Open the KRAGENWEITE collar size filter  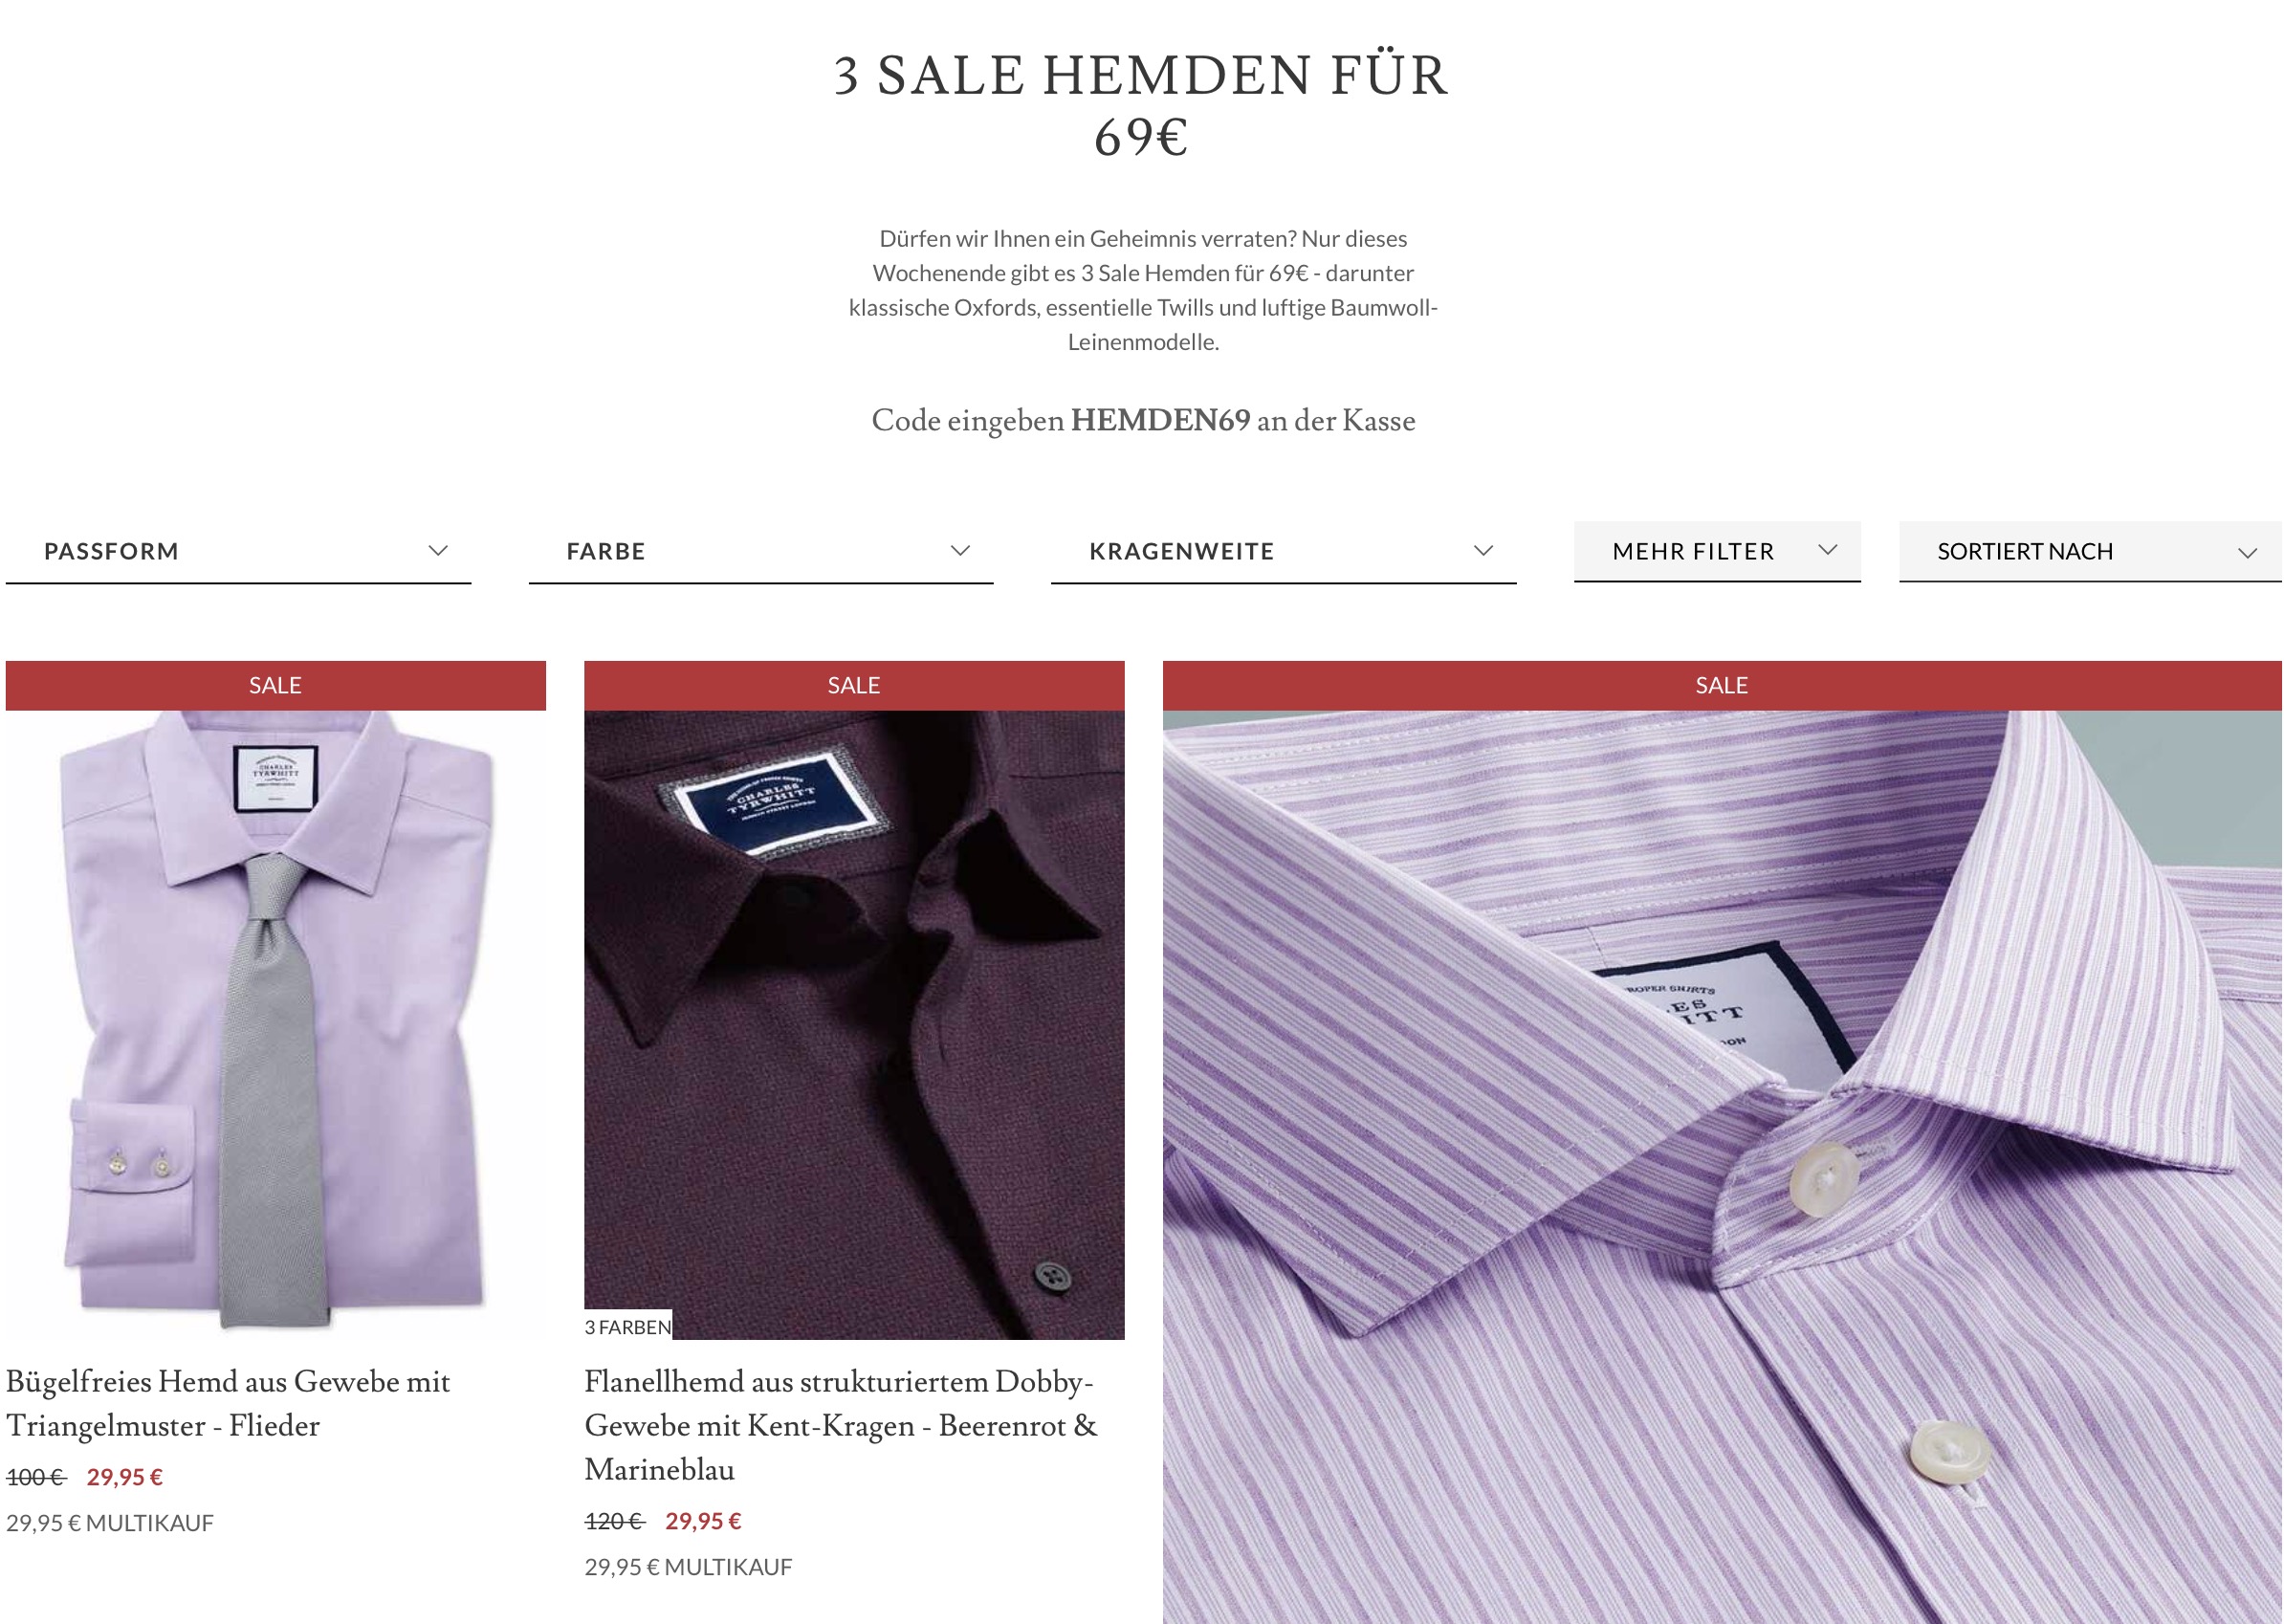click(1283, 552)
